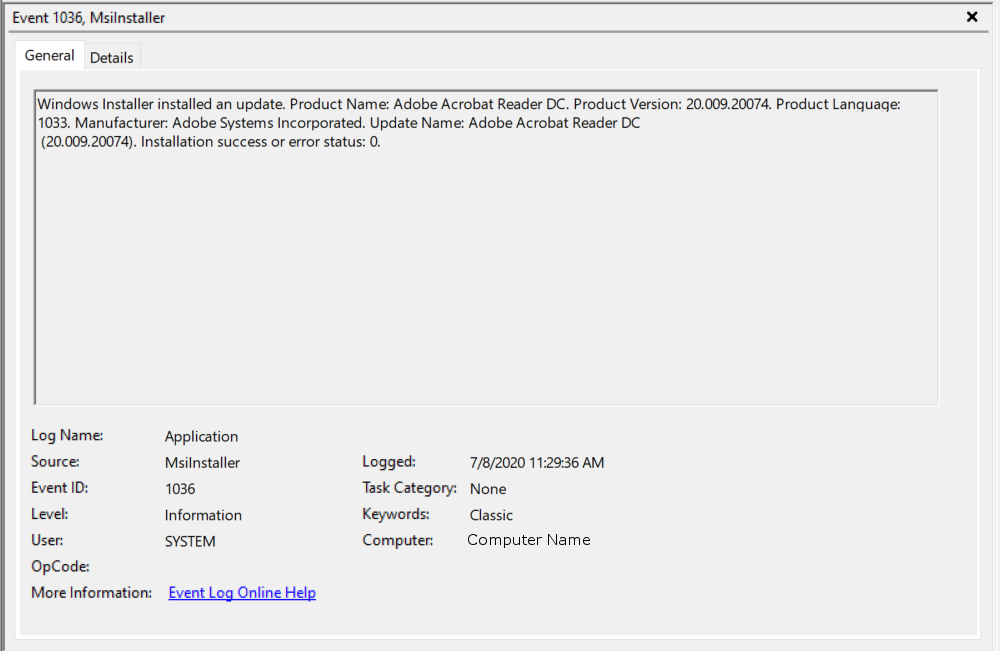Click the 'Source:' field label
Image resolution: width=1000 pixels, height=651 pixels.
click(55, 462)
